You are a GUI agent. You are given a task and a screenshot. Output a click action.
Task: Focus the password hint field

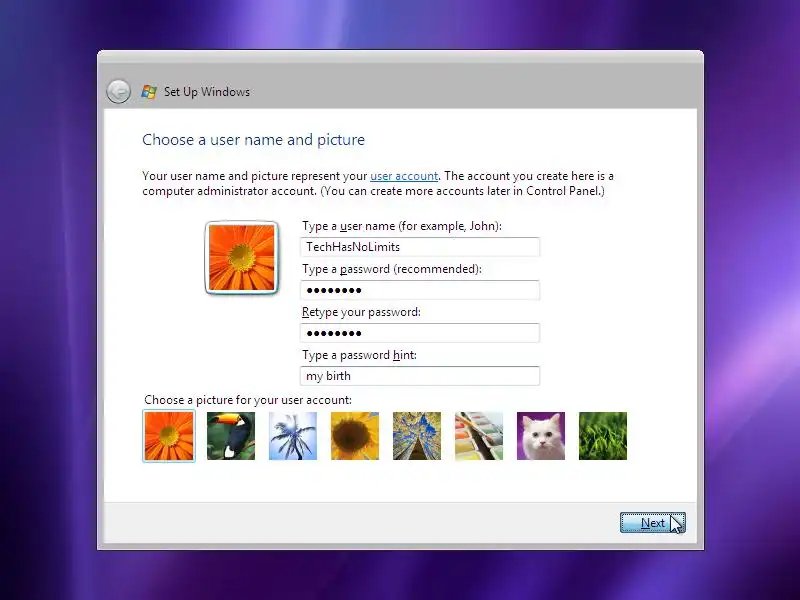[x=420, y=376]
